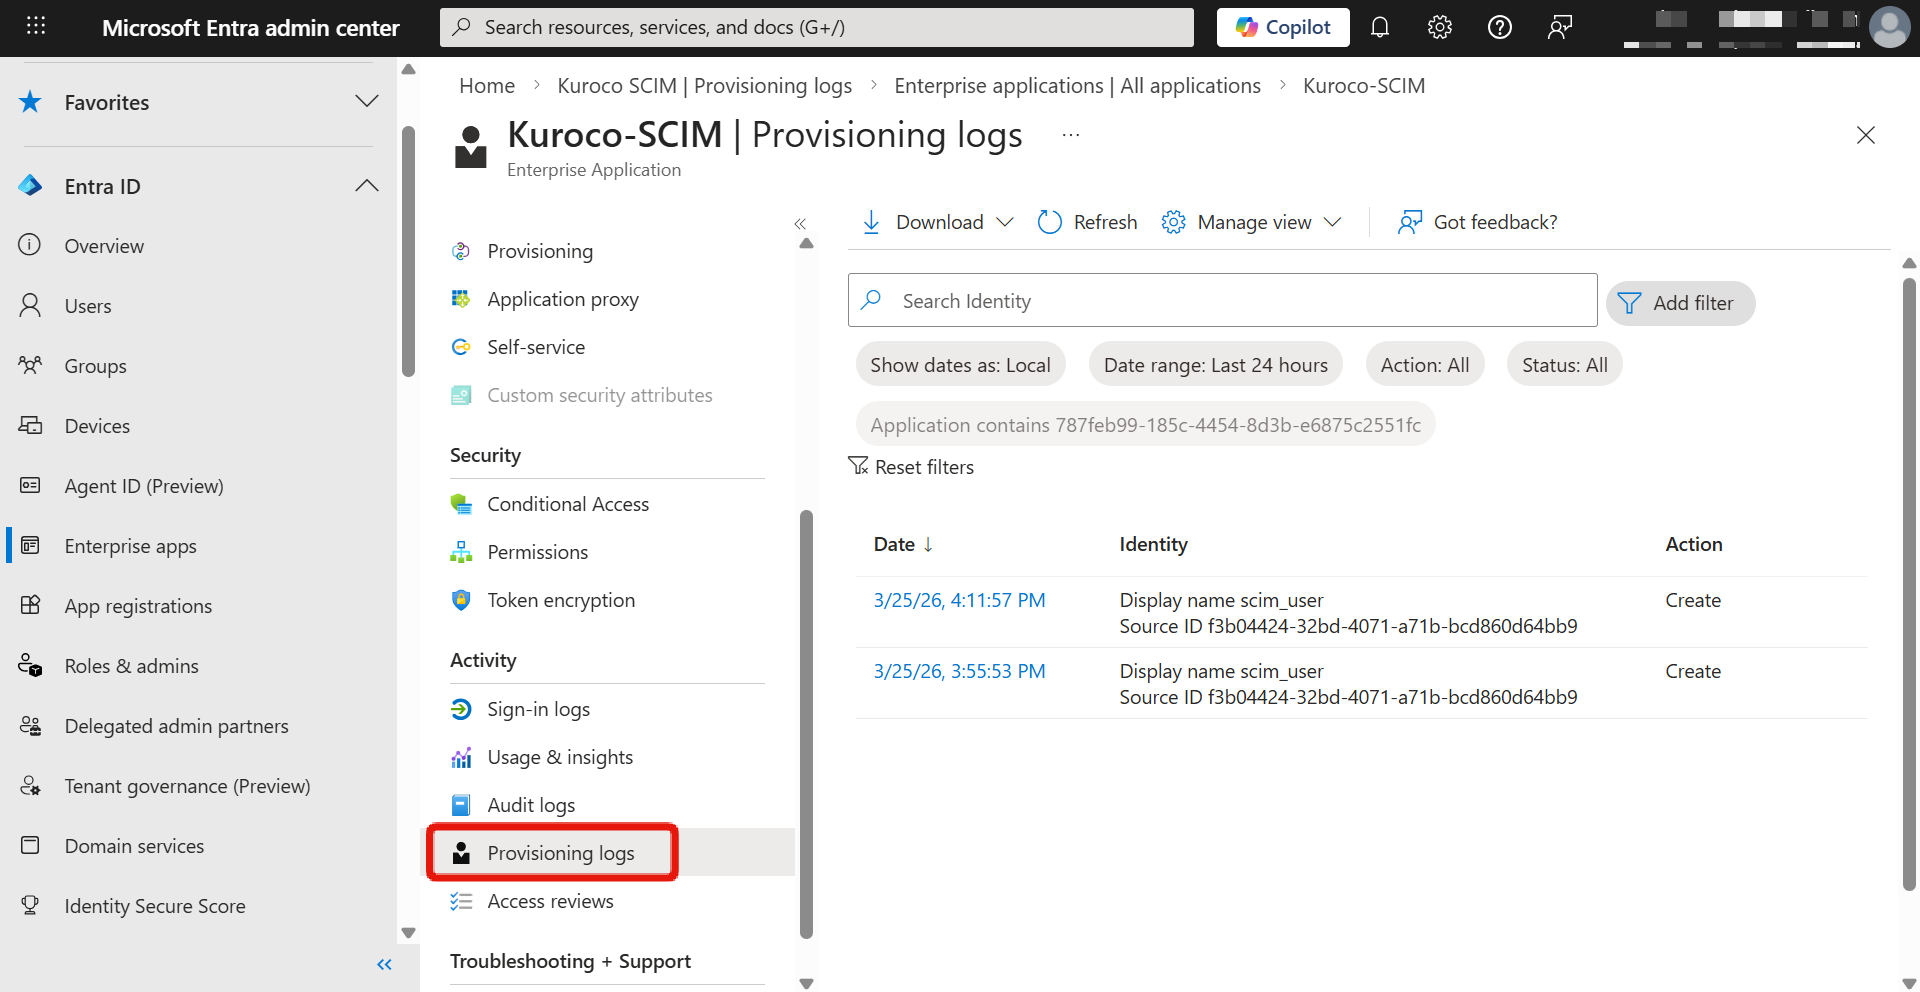Screen dimensions: 1920x992
Task: Open Audit logs in Activity menu
Action: [531, 805]
